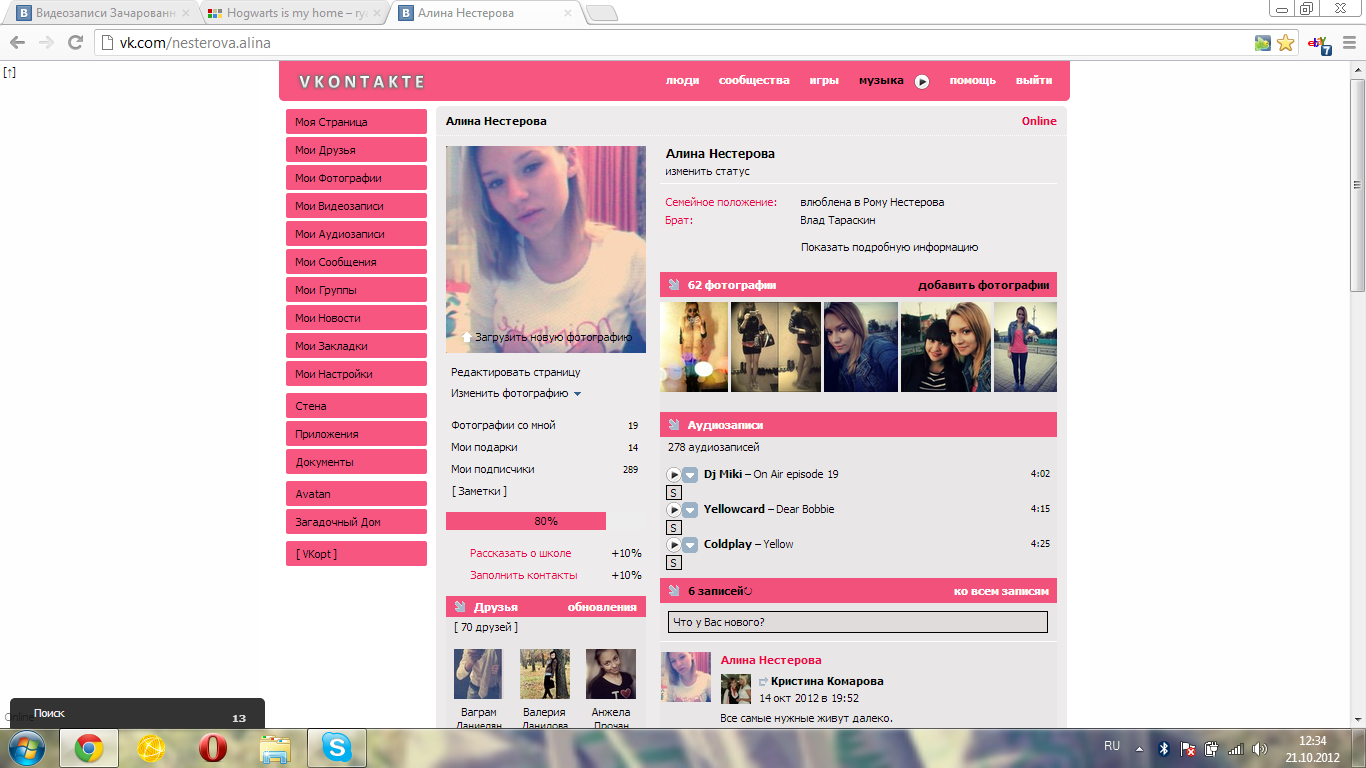1366x768 pixels.
Task: Click the Bluetooth icon in system tray
Action: [1164, 748]
